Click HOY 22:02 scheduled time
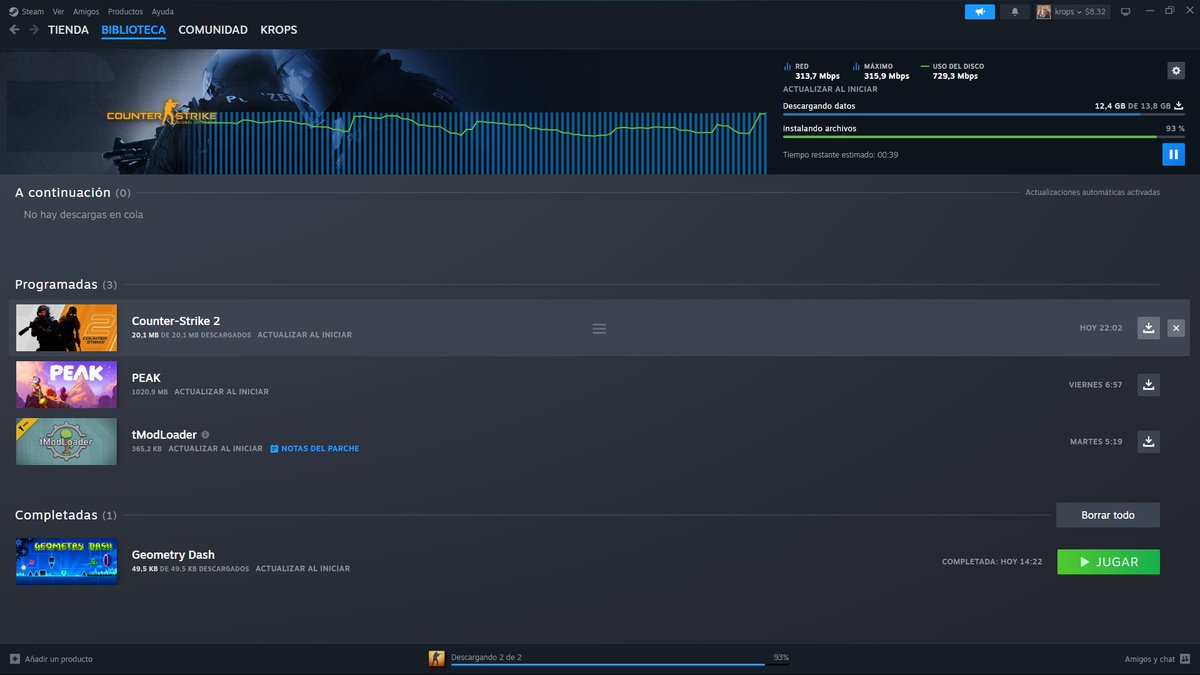Image resolution: width=1200 pixels, height=675 pixels. [x=1101, y=328]
